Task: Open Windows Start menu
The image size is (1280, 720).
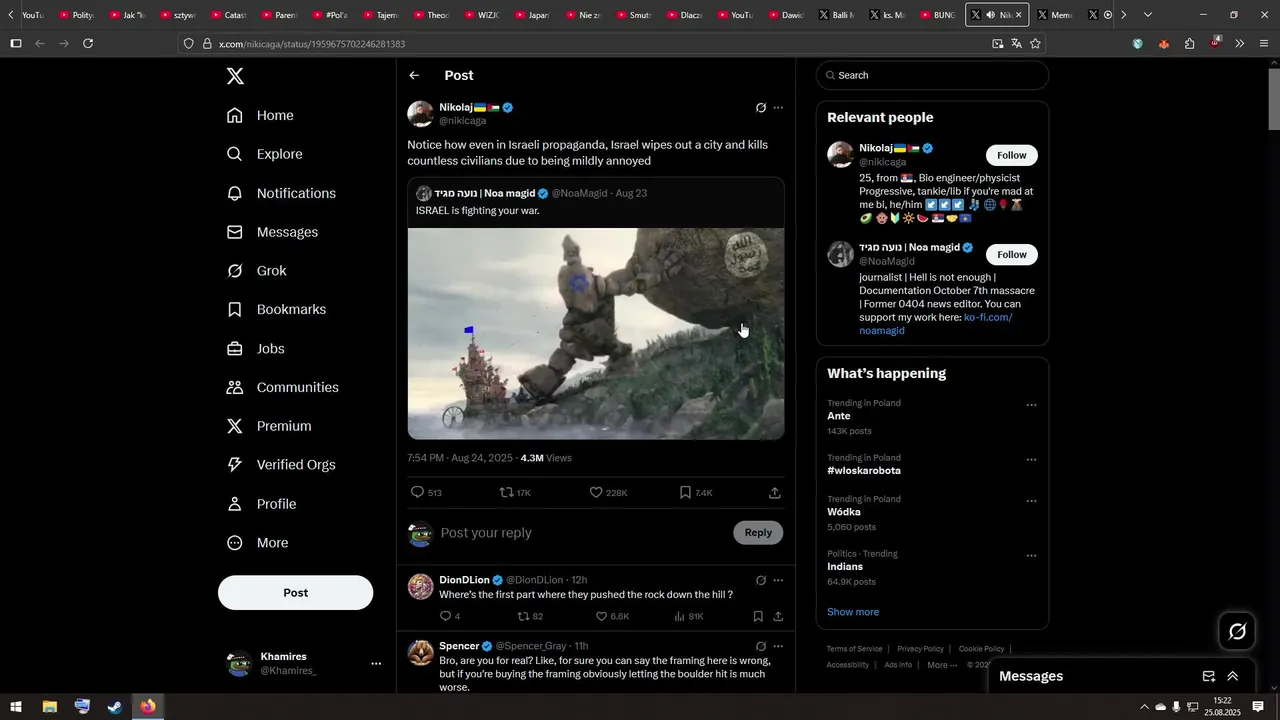Action: [16, 707]
